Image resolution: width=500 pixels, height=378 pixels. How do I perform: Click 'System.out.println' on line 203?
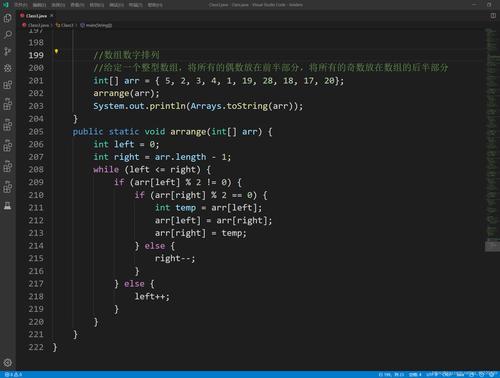(x=139, y=106)
